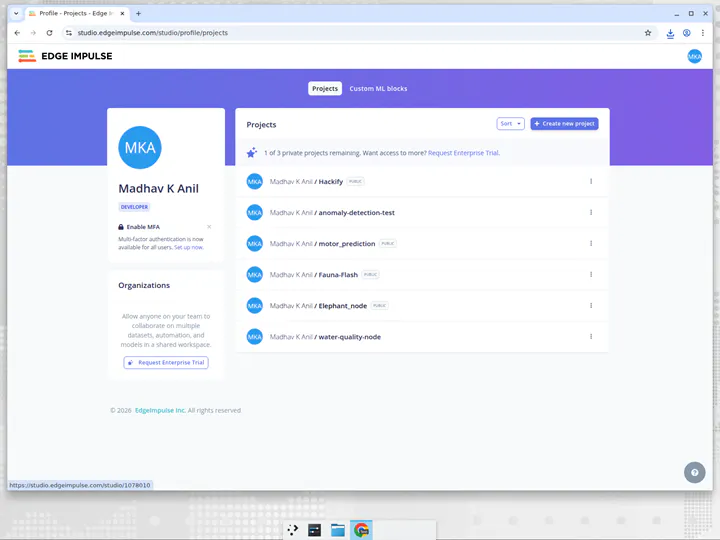Screen dimensions: 720x540
Task: Open the file manager from the taskbar
Action: click(x=338, y=530)
